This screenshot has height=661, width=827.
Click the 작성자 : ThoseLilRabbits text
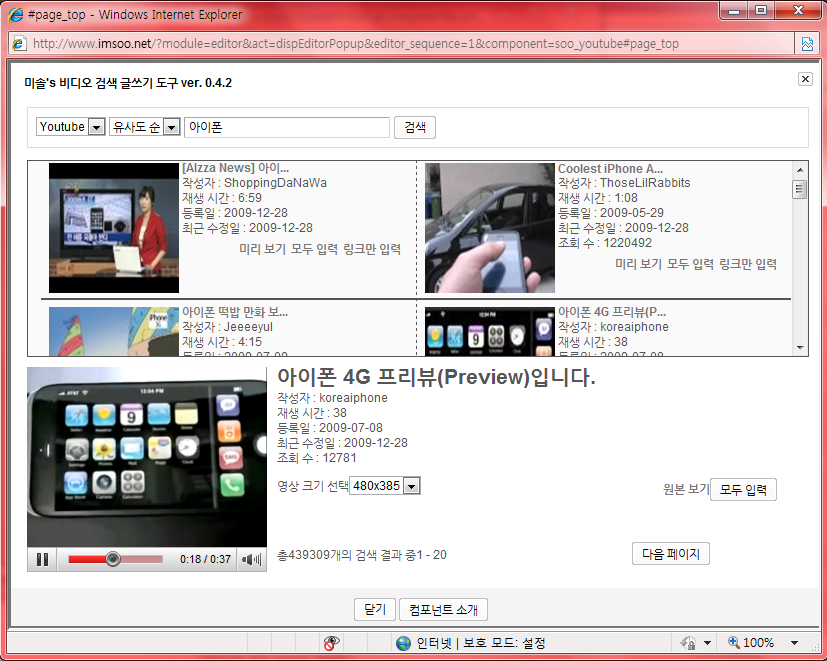pos(624,183)
